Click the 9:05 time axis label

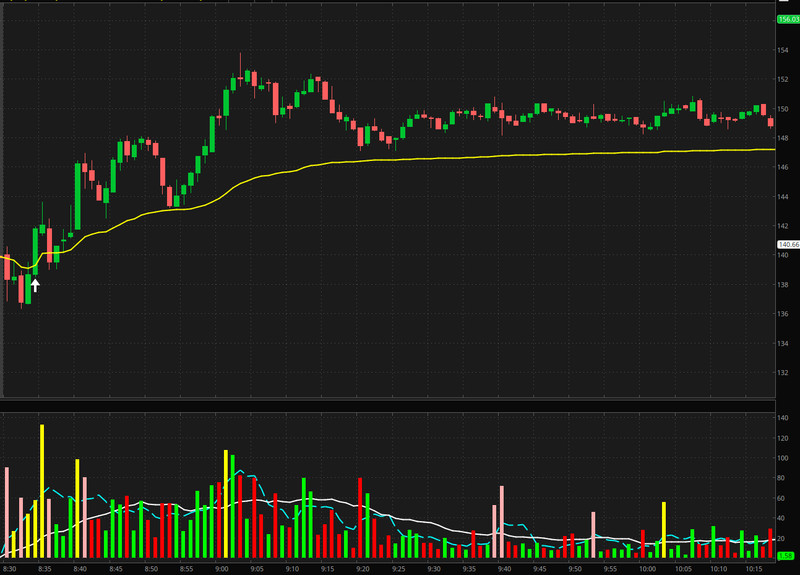[x=257, y=569]
